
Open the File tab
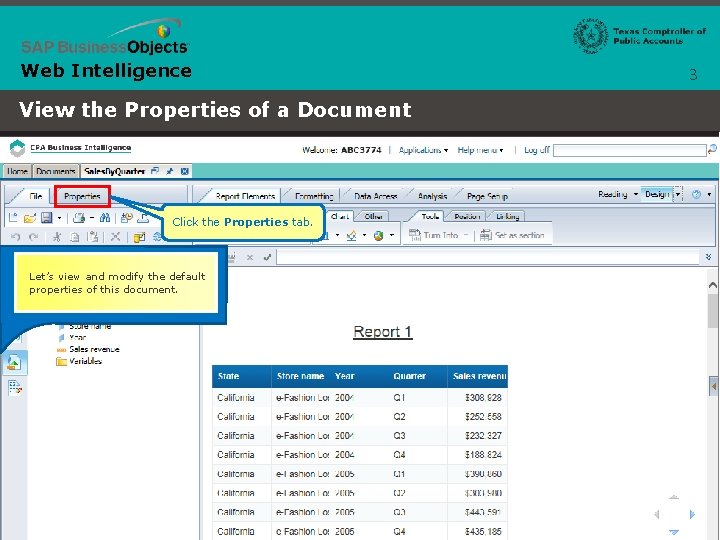pyautogui.click(x=35, y=196)
